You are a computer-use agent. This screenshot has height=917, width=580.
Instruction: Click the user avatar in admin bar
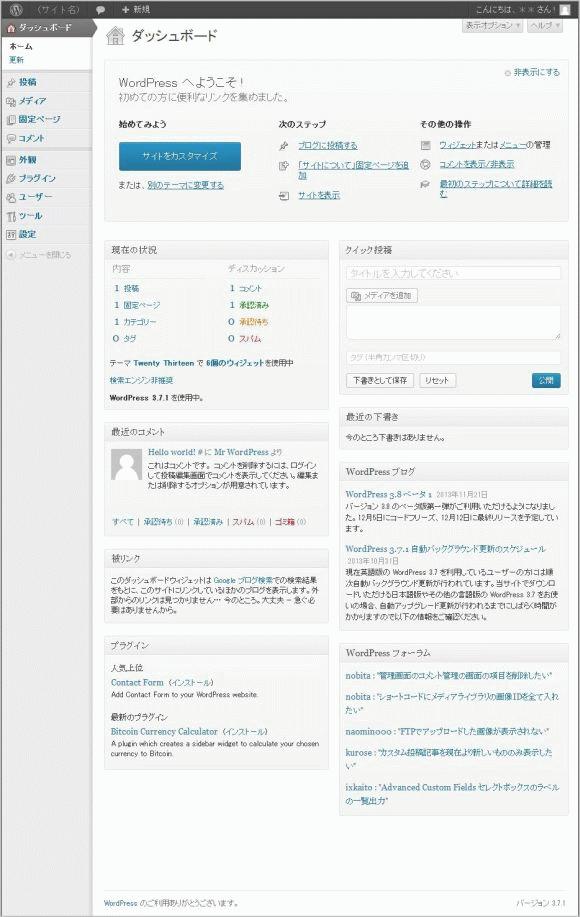565,9
